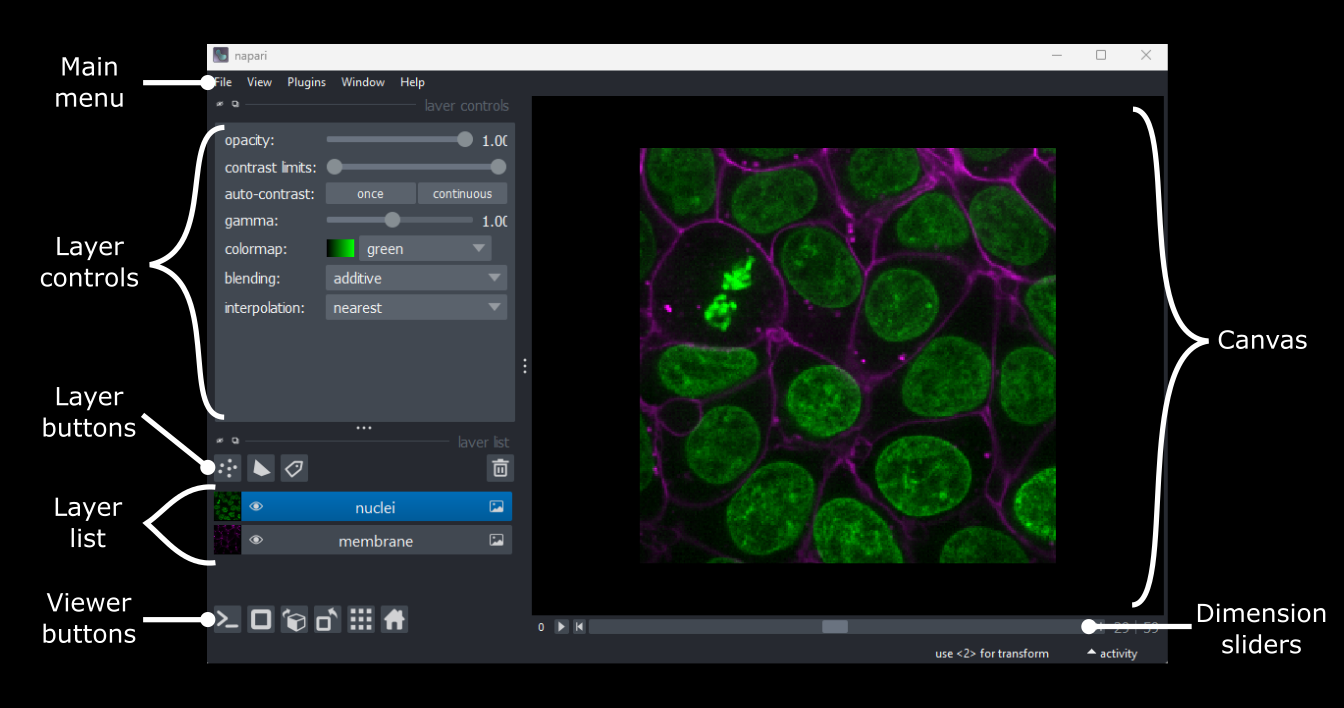Click layer controls panel float icon
Viewport: 1344px width, 708px height.
pyautogui.click(x=235, y=104)
